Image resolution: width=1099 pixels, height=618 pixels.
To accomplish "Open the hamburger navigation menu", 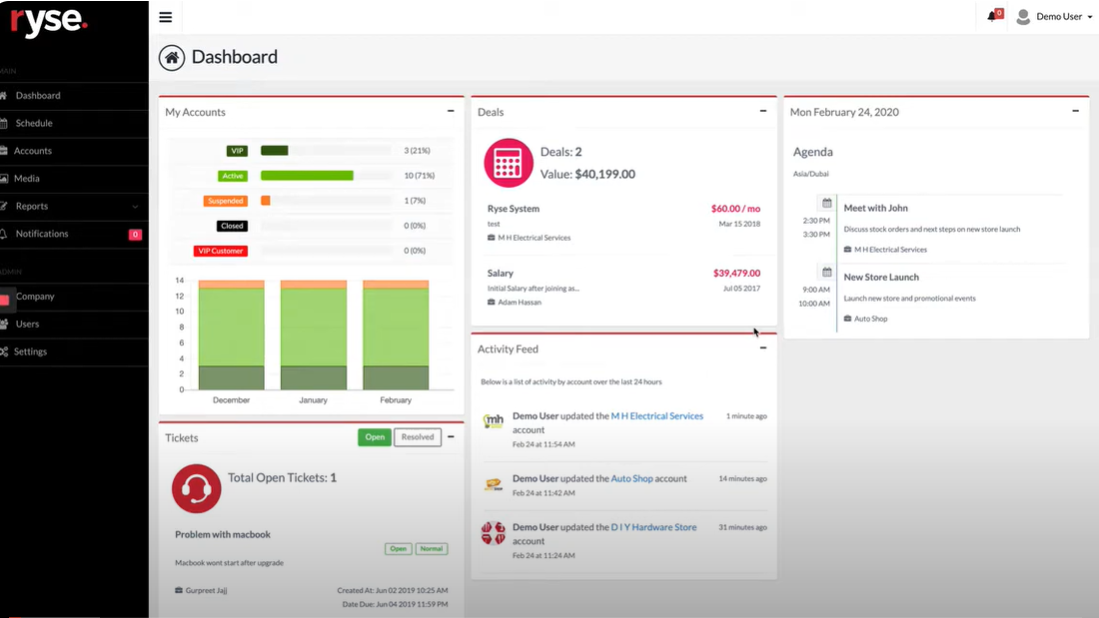I will point(165,17).
